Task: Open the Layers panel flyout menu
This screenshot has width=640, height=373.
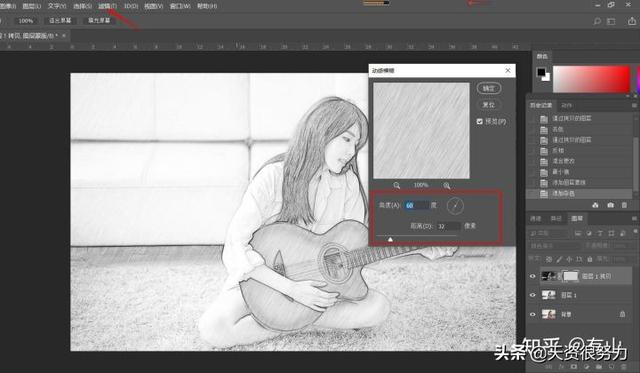Action: click(634, 219)
